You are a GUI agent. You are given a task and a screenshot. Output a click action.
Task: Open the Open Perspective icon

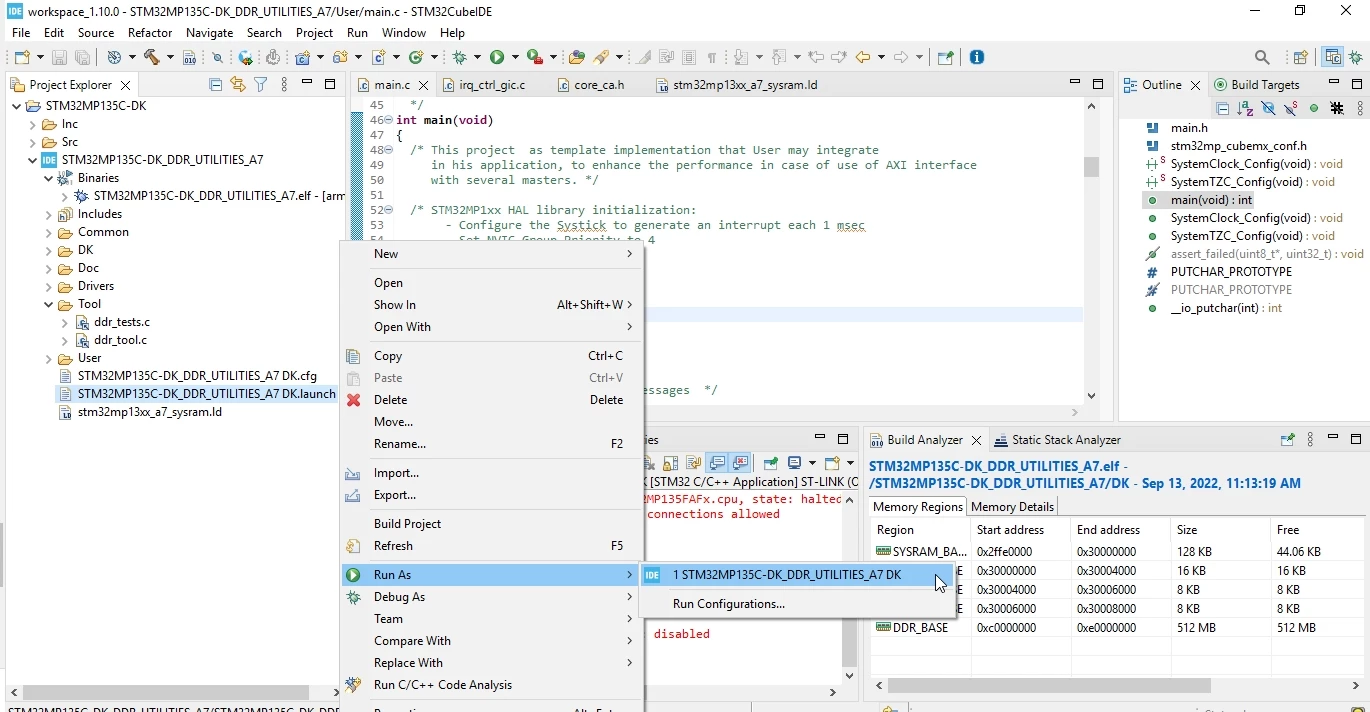pyautogui.click(x=1300, y=57)
